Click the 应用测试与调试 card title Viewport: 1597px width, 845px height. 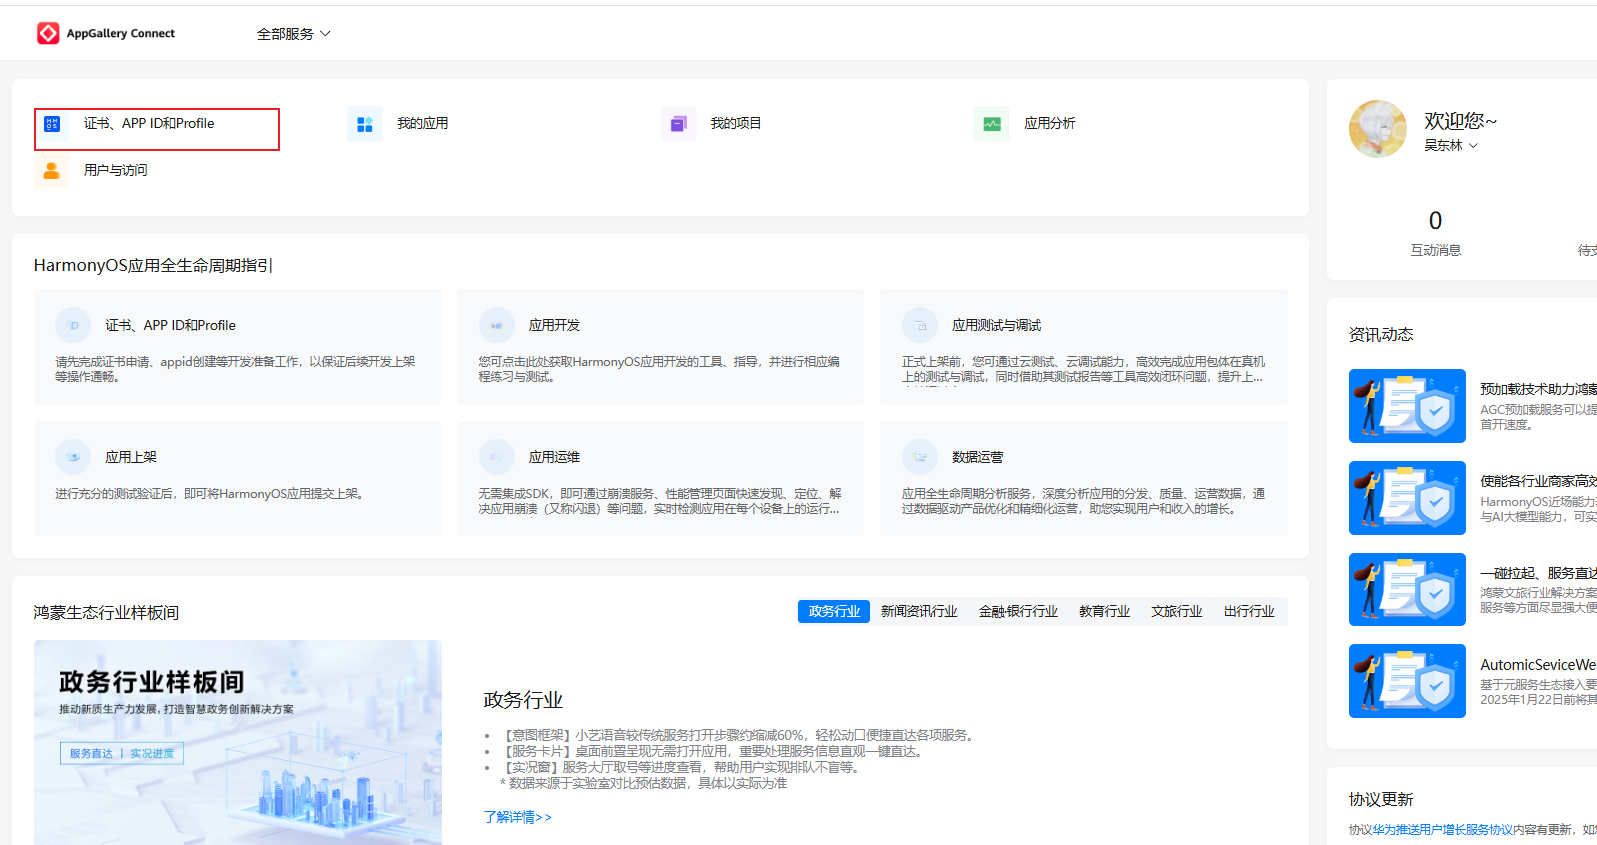(996, 325)
